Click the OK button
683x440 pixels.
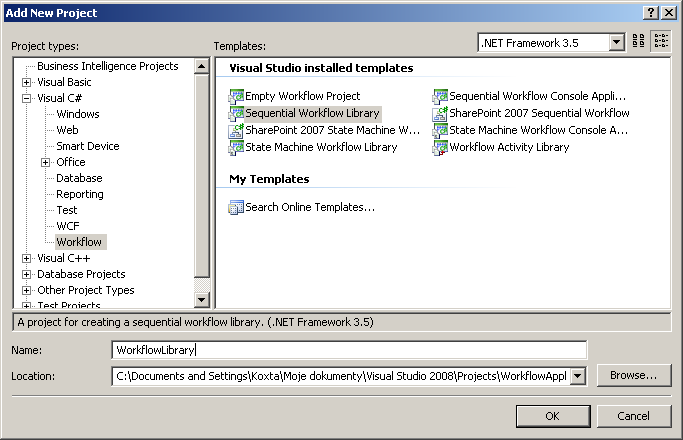pyautogui.click(x=553, y=416)
